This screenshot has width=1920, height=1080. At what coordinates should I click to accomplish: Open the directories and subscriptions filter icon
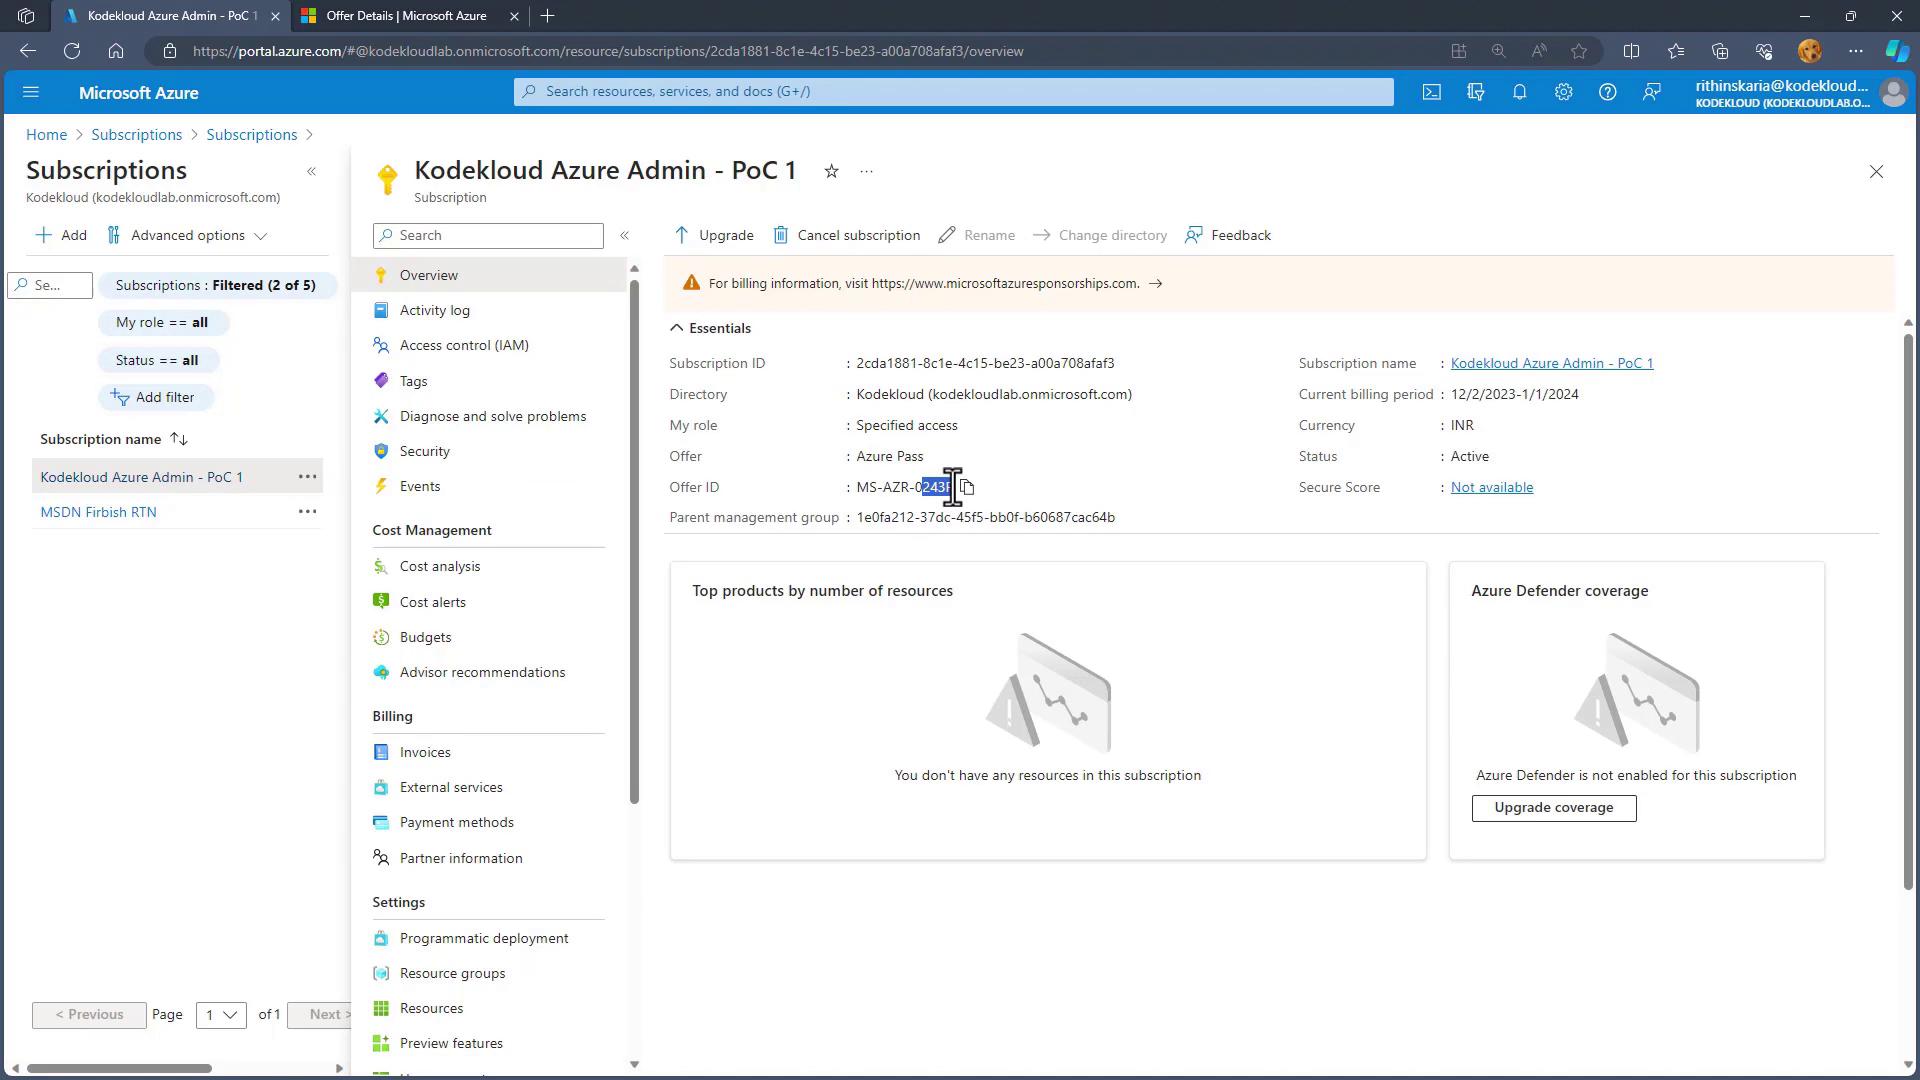1476,92
